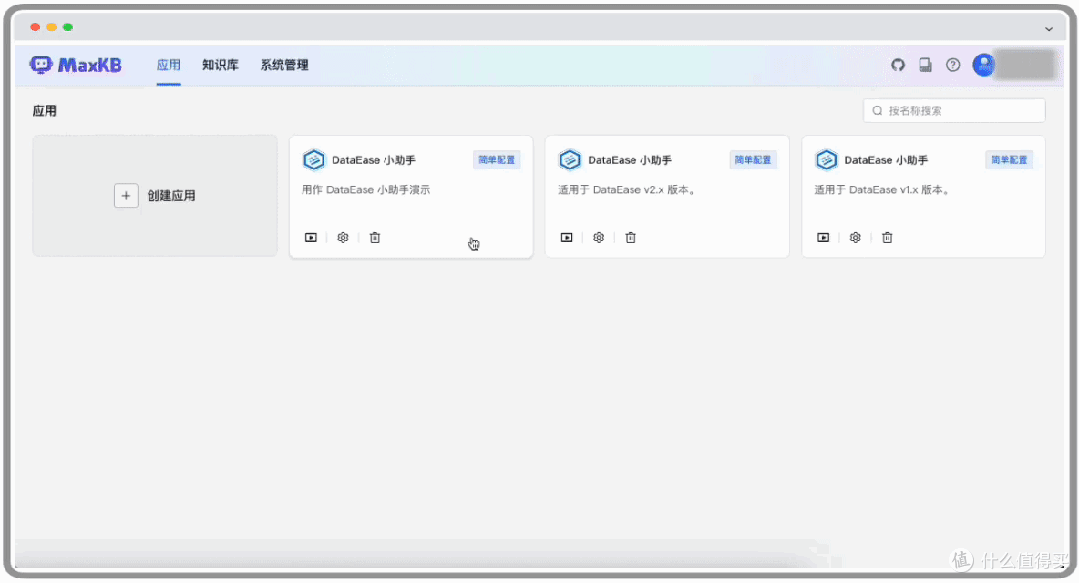Click plus icon on 创建应用 card
This screenshot has width=1079, height=583.
tap(126, 195)
